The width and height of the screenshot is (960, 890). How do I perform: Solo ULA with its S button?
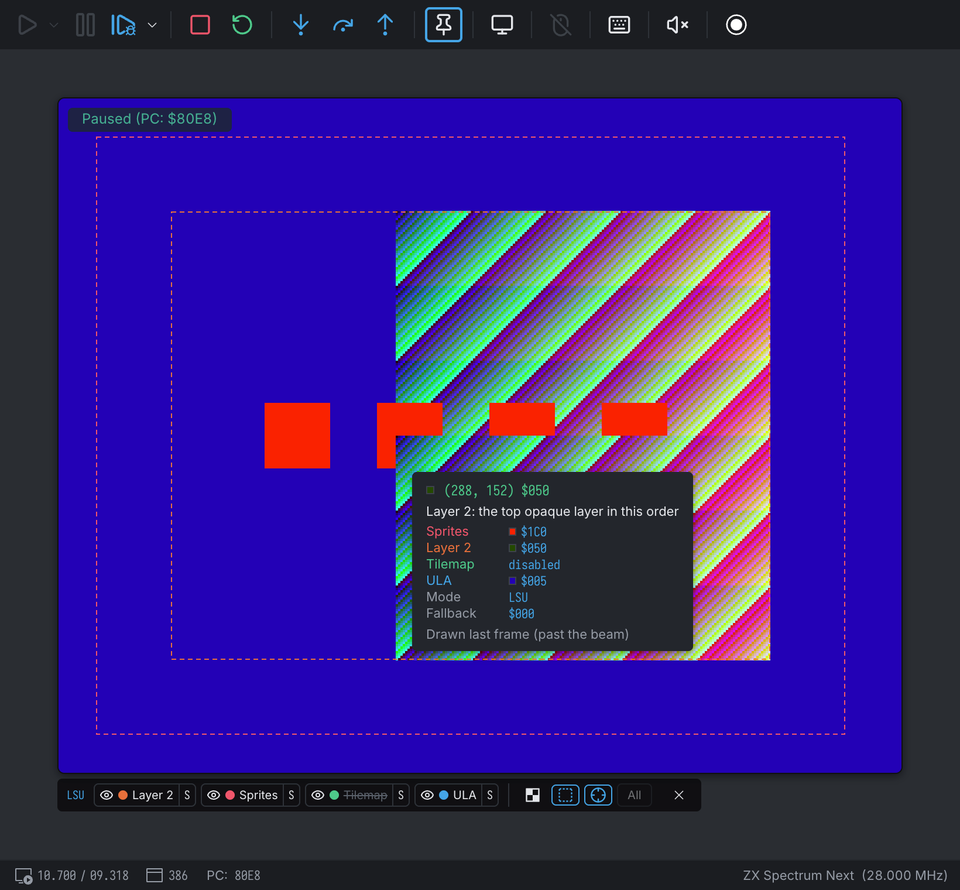point(490,795)
